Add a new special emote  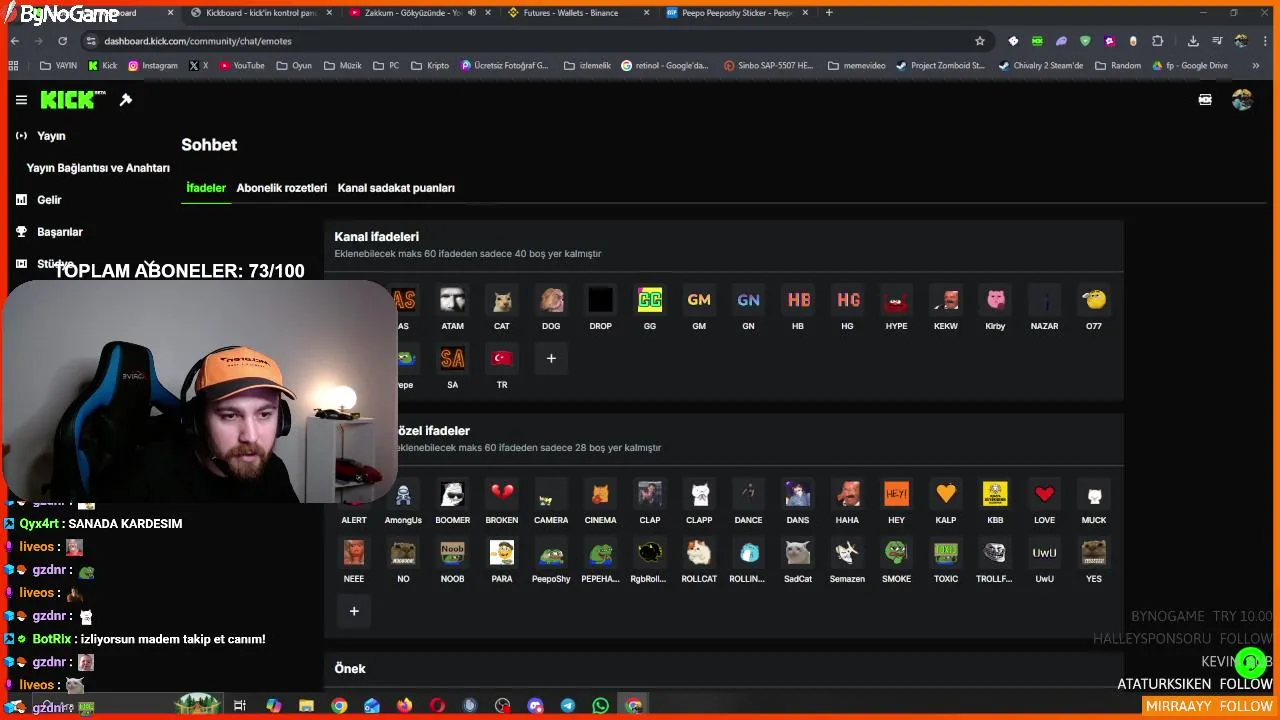(354, 611)
